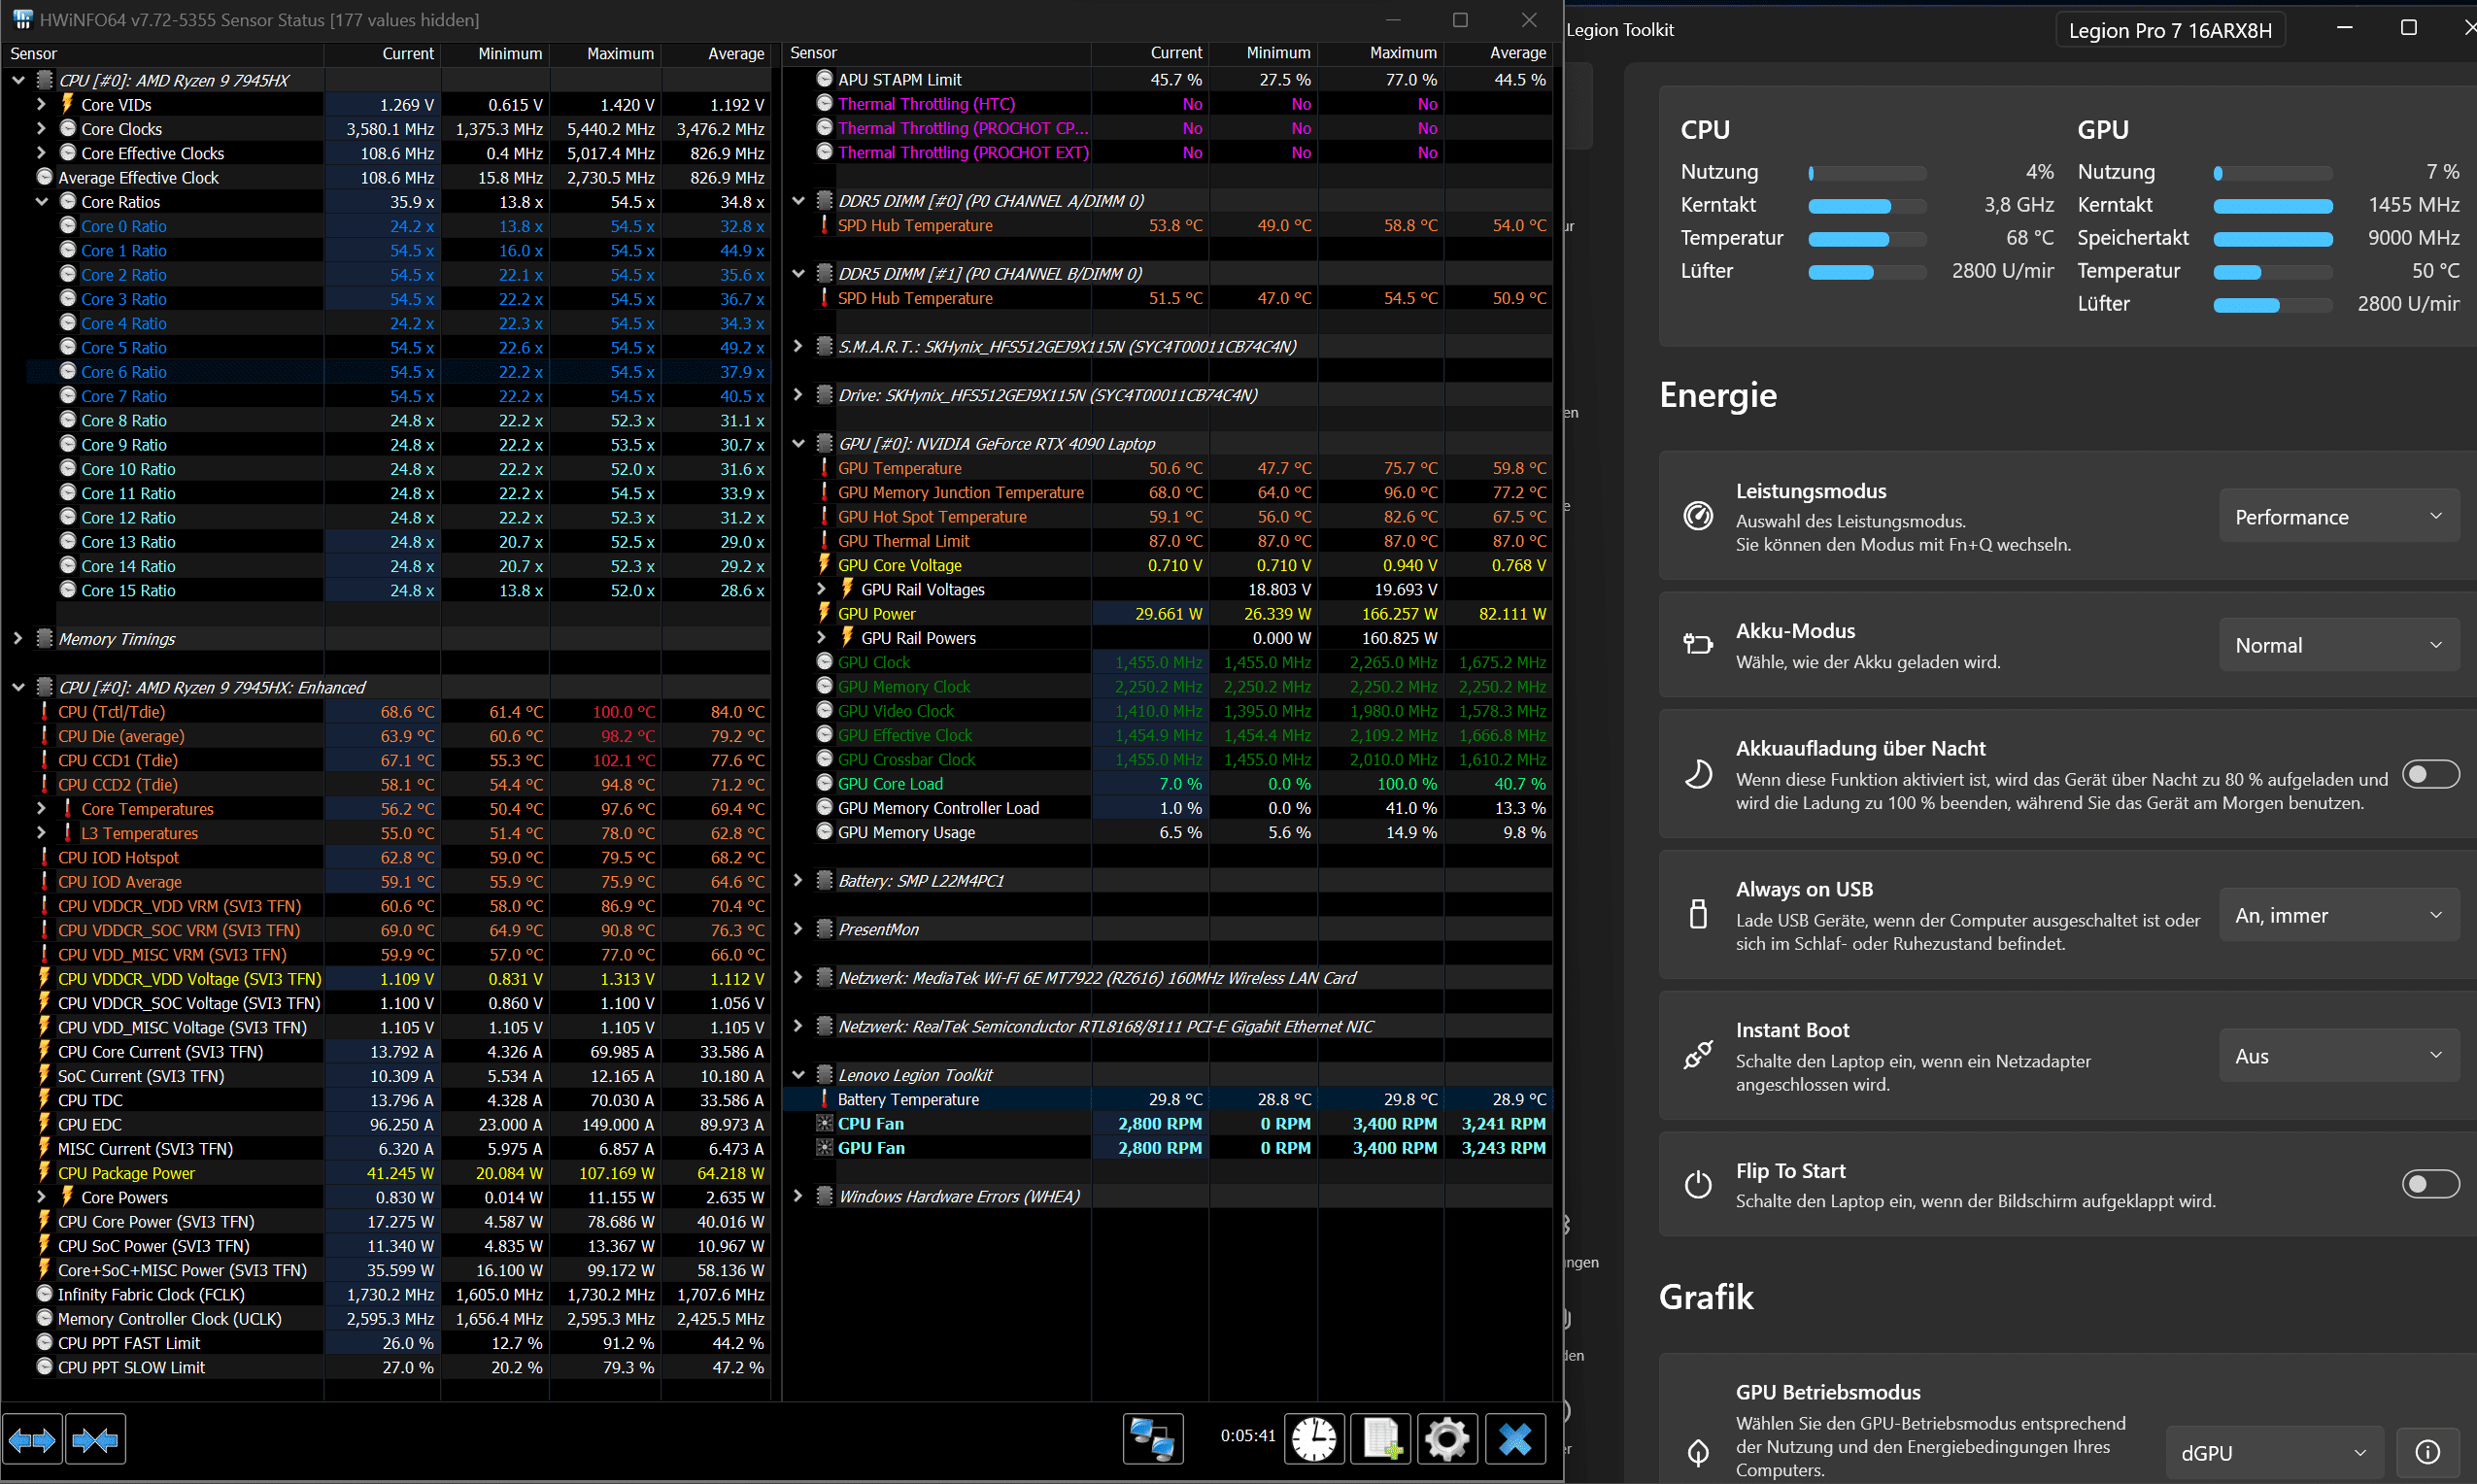Click the lightning icon beside GPU Power
2477x1484 pixels.
point(824,613)
